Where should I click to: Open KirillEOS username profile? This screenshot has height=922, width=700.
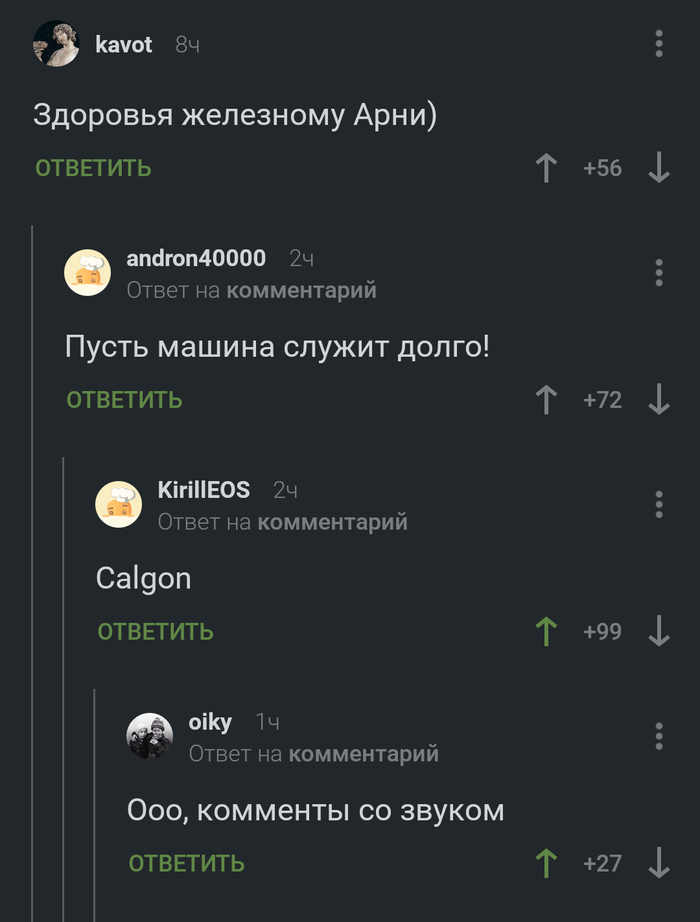[x=204, y=490]
